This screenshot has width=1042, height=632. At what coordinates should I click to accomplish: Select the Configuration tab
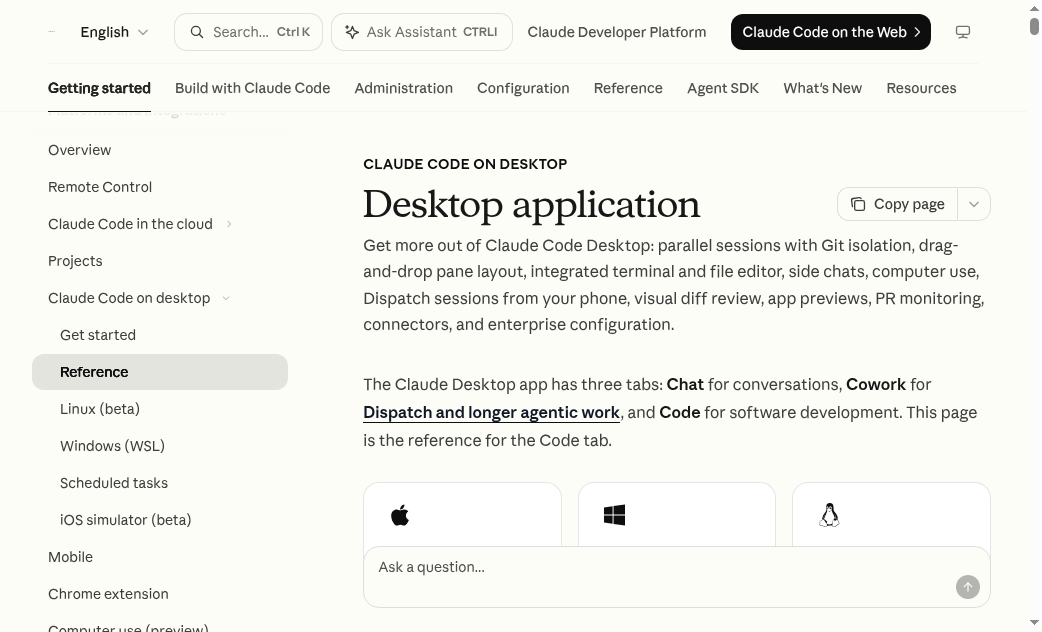pos(523,88)
